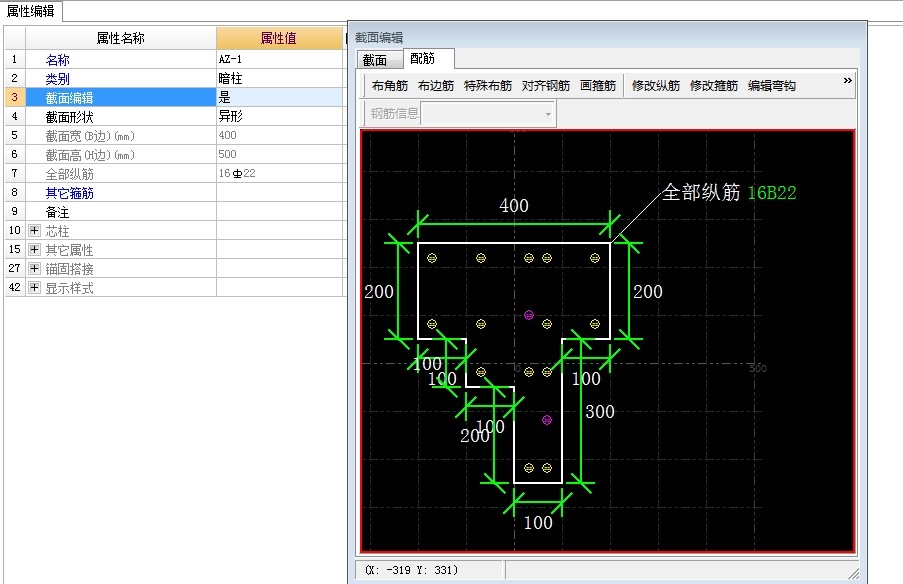903x584 pixels.
Task: Select the top-right corner rebar point
Action: click(595, 258)
